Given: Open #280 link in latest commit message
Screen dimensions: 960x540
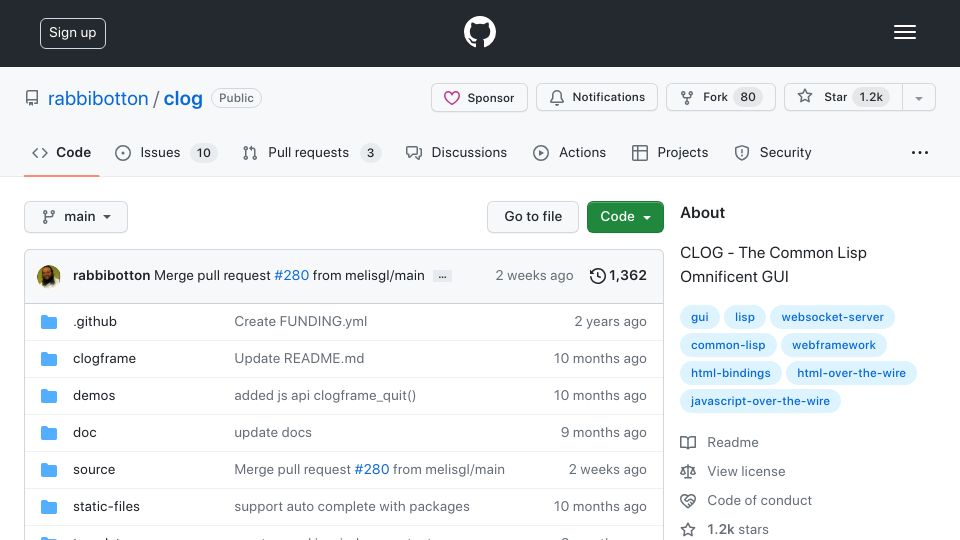Looking at the screenshot, I should click(291, 276).
